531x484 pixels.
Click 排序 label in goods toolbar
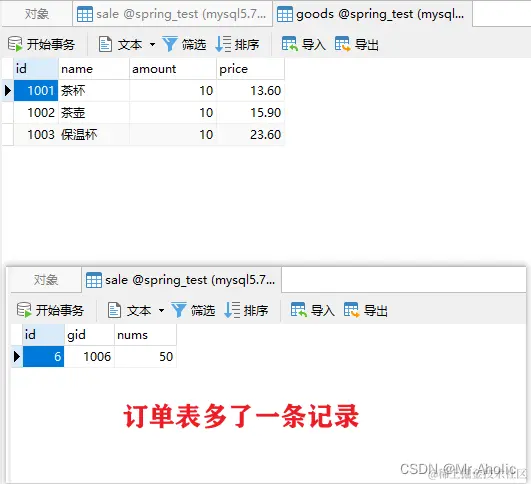click(x=247, y=44)
